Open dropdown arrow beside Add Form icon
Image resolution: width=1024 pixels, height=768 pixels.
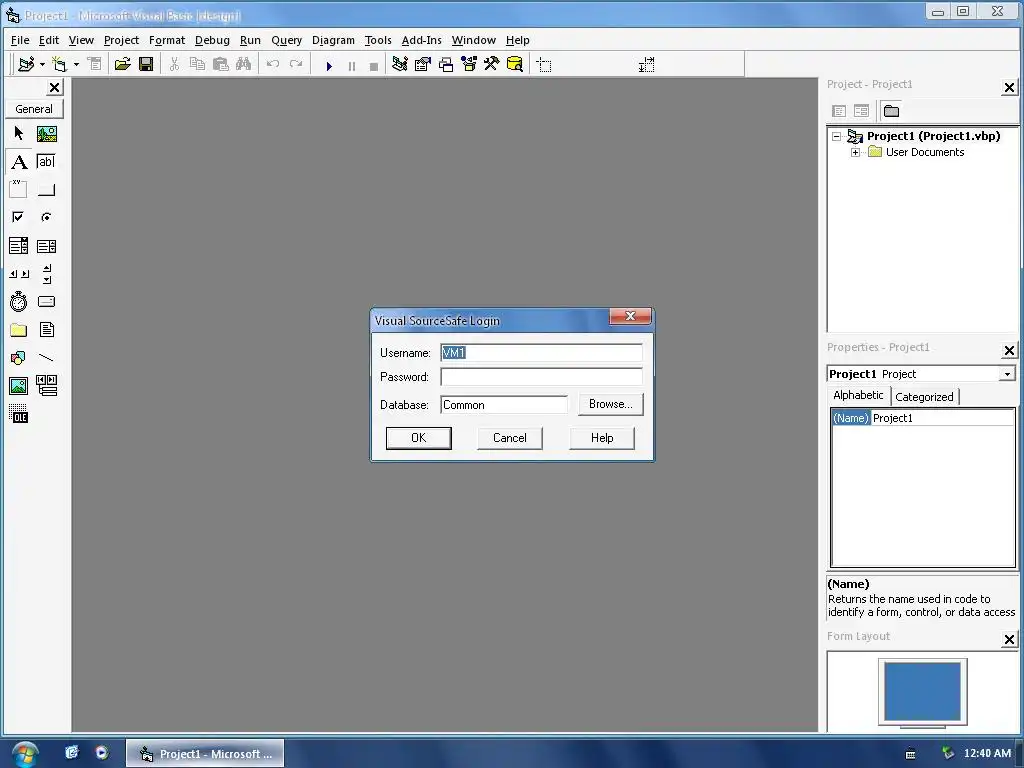click(76, 64)
